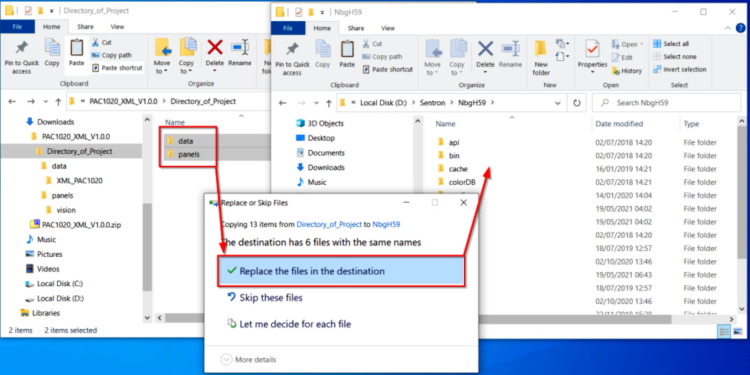Expand More details in Replace or Skip dialog

pos(248,359)
